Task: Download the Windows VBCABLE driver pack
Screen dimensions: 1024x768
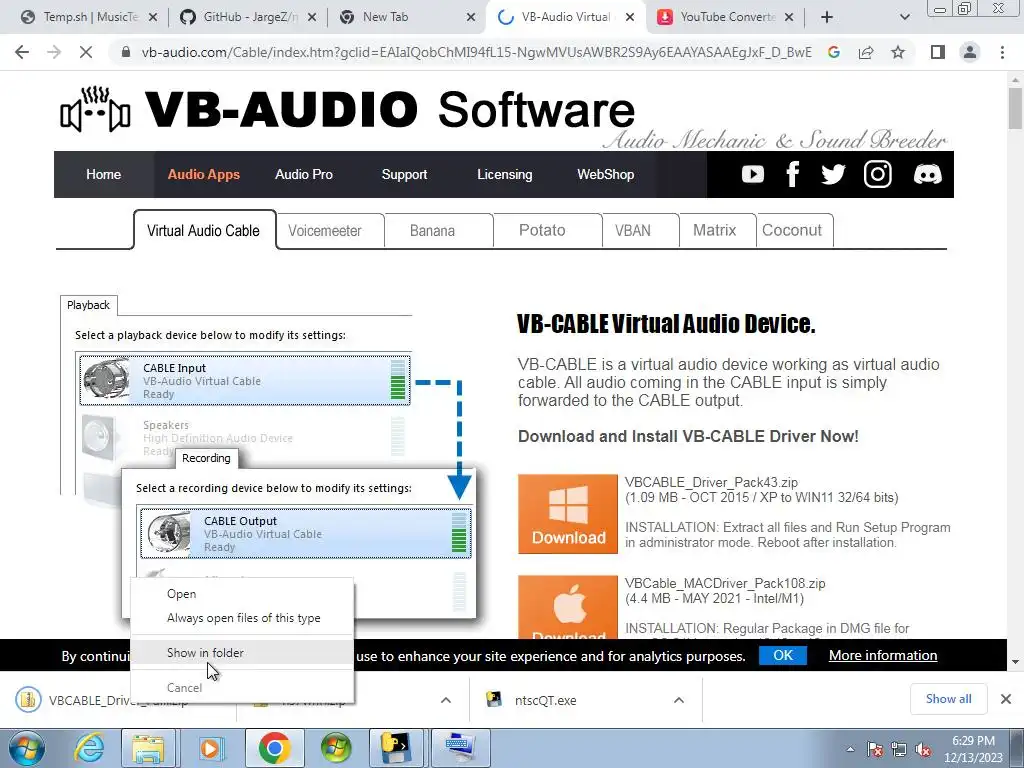Action: 568,514
